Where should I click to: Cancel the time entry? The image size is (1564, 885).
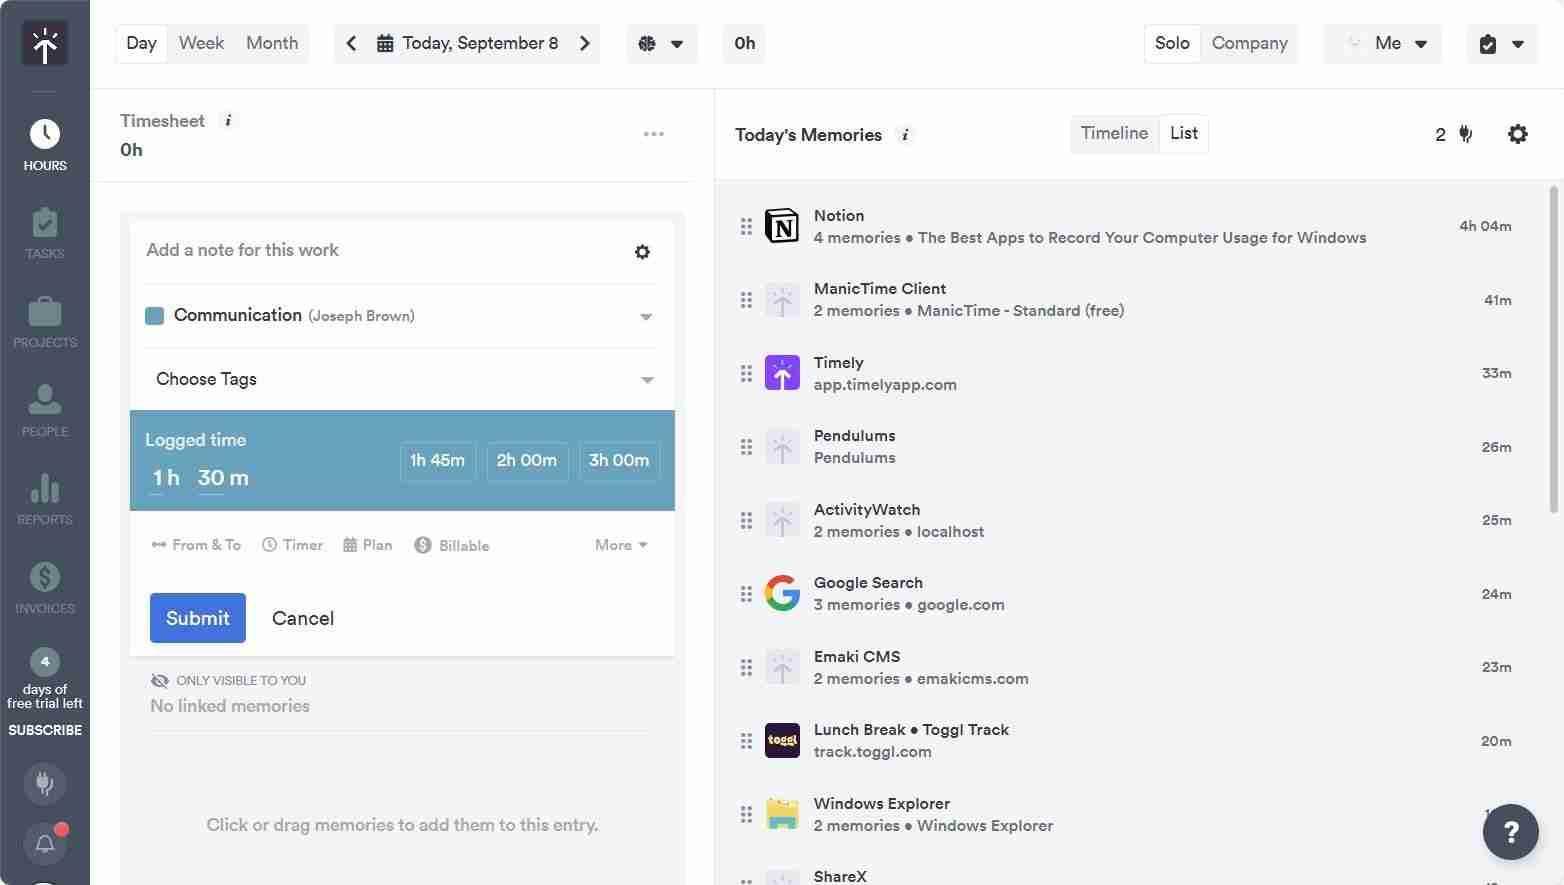pyautogui.click(x=303, y=618)
